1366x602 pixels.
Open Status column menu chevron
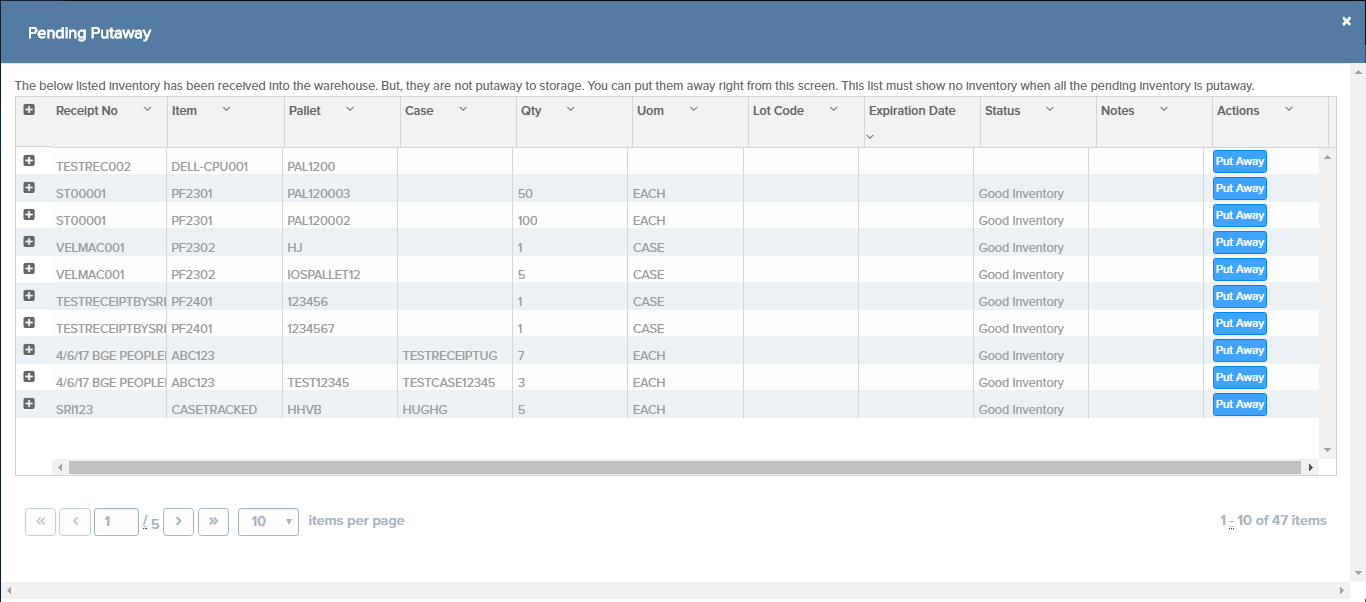click(x=1049, y=109)
